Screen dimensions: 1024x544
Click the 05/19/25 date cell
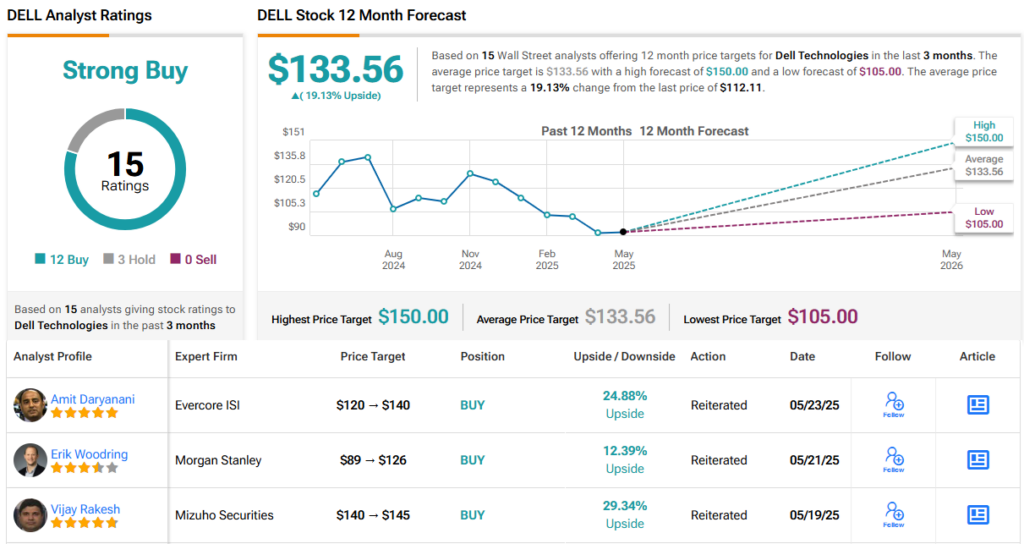click(814, 515)
